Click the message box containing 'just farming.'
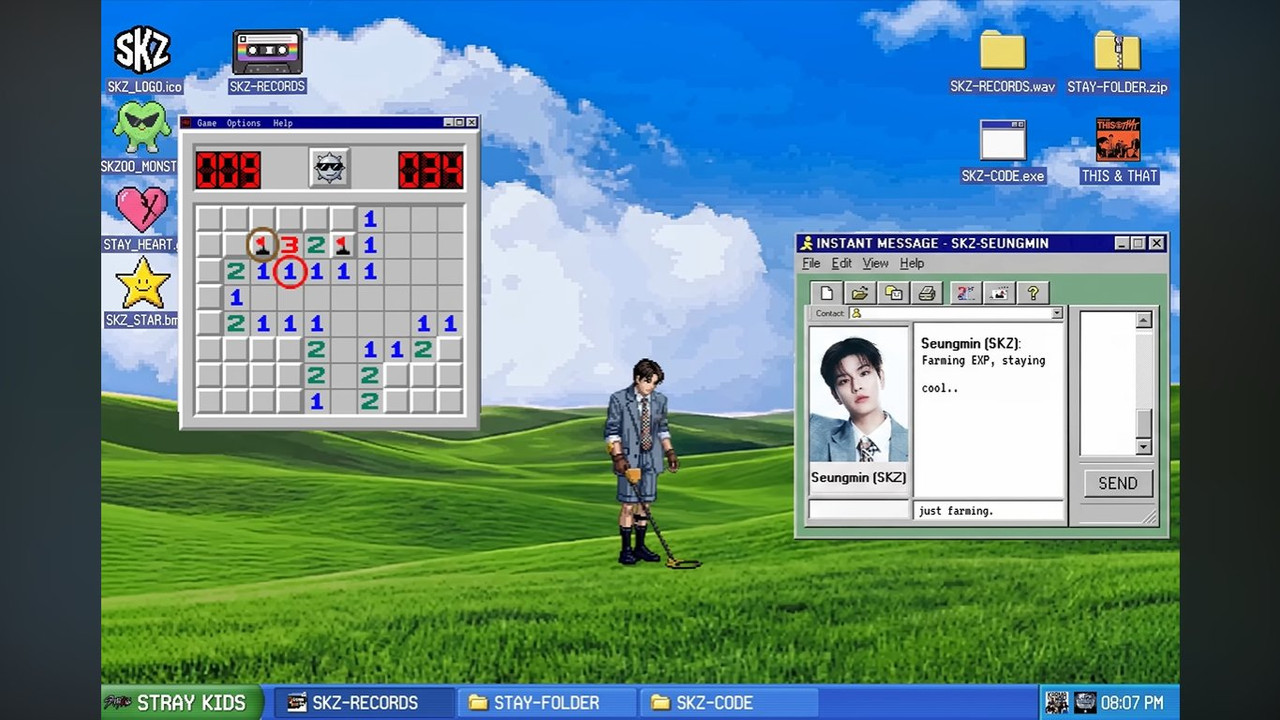The width and height of the screenshot is (1280, 720). [x=989, y=511]
